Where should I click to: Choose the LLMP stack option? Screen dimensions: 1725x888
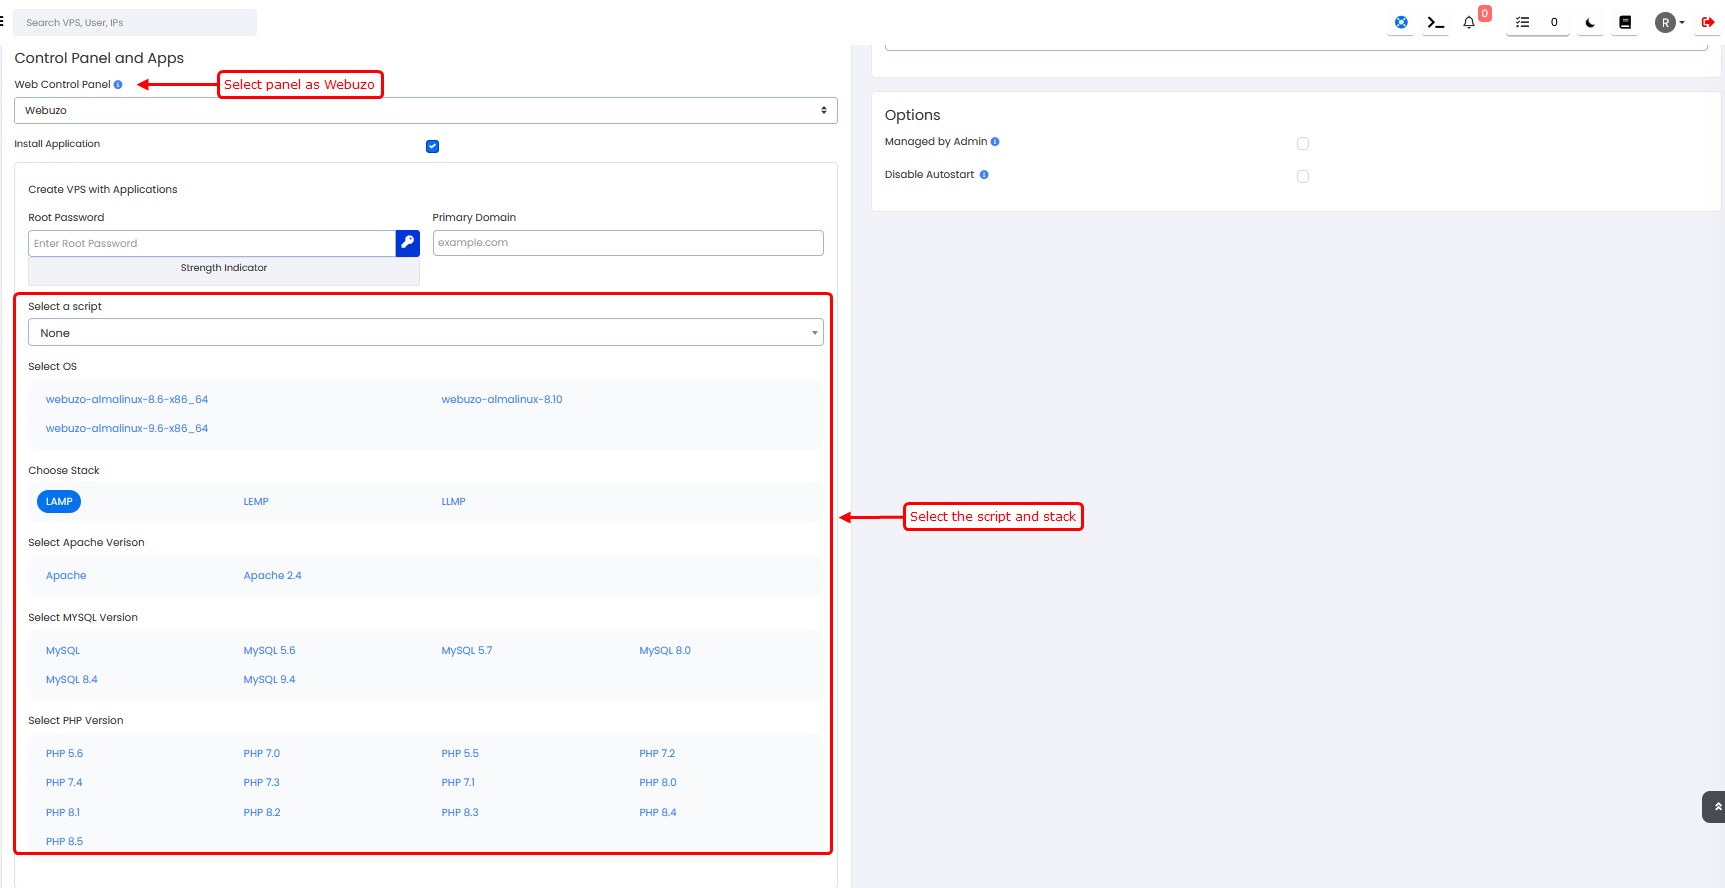tap(453, 502)
